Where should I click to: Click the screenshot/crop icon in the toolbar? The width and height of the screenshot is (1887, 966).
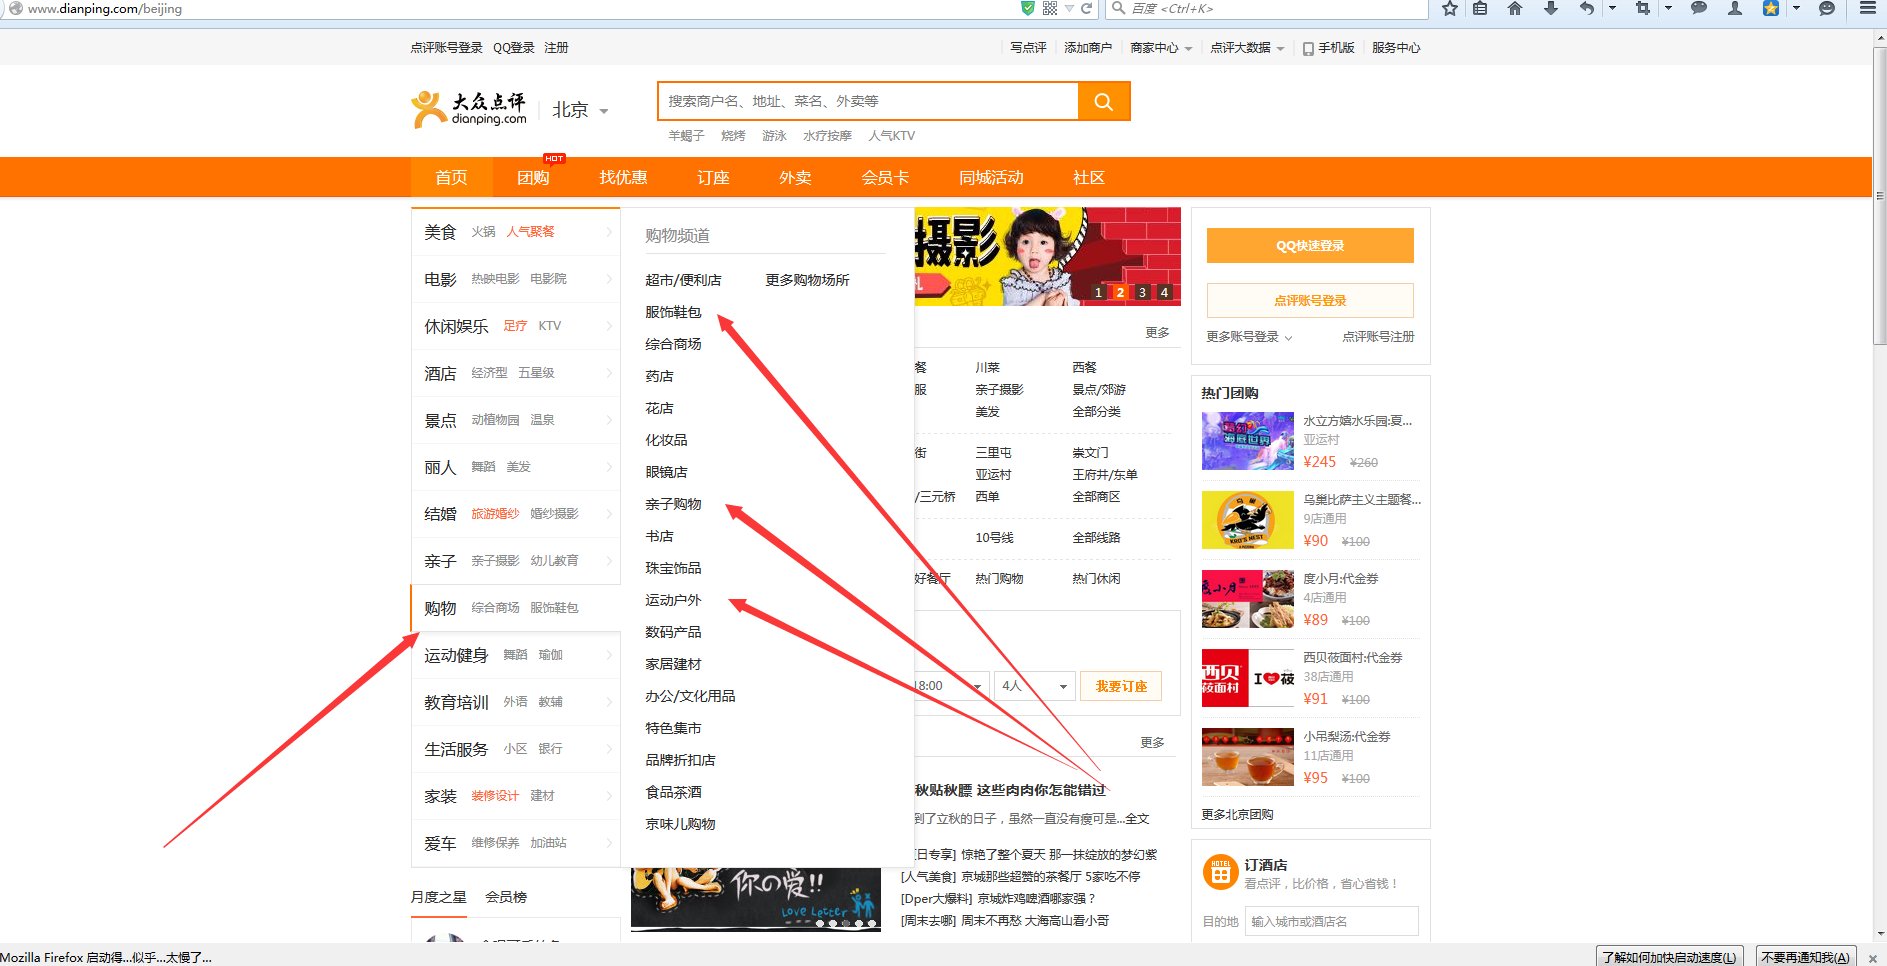1641,9
